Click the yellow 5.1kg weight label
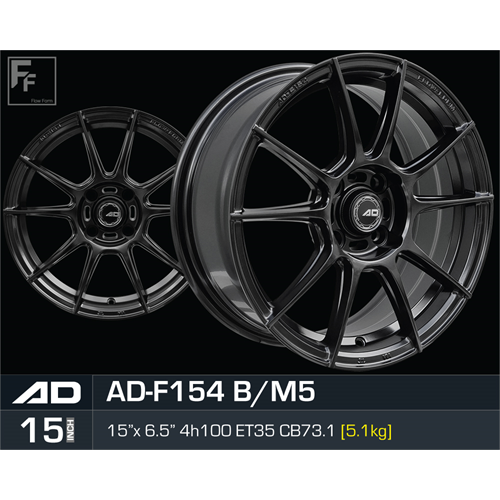Viewport: 500px width, 500px height. point(366,431)
